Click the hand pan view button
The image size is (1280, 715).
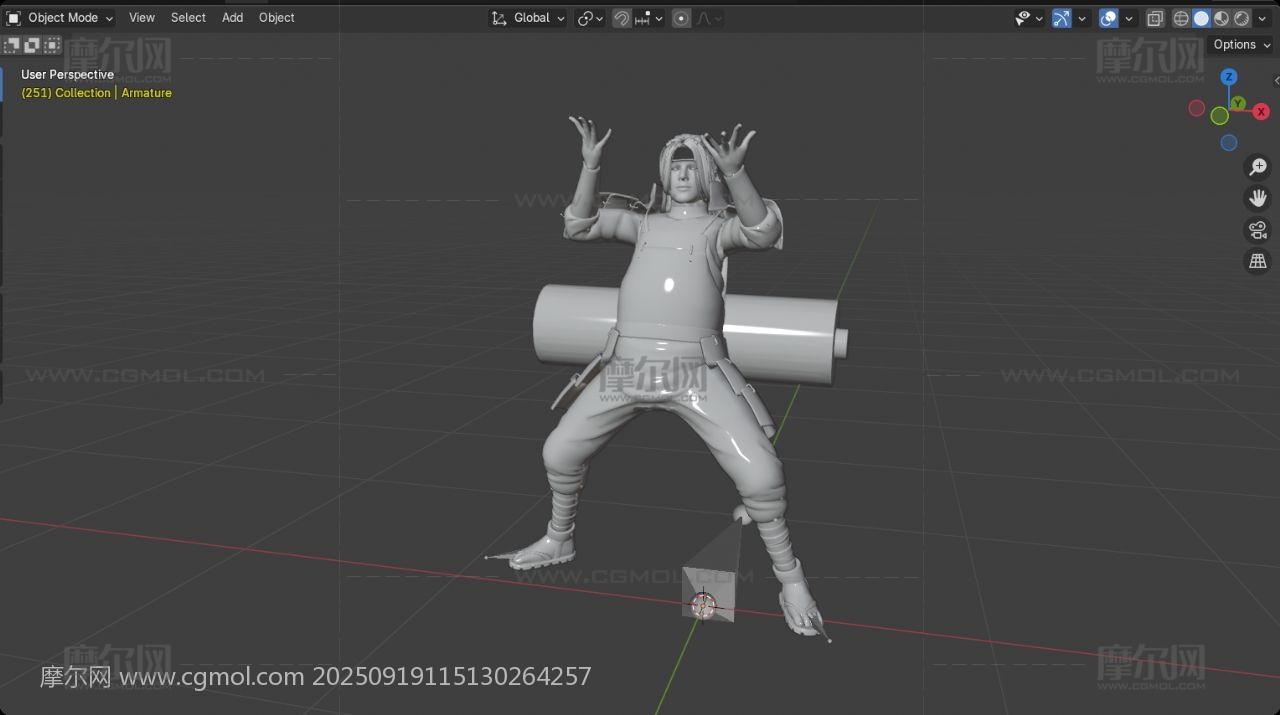coord(1258,198)
